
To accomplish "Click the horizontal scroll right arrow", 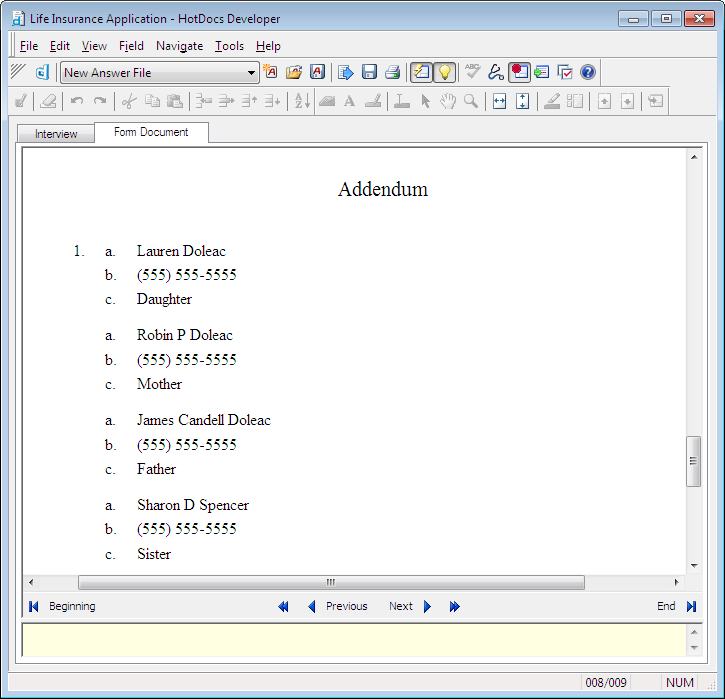I will coord(676,582).
